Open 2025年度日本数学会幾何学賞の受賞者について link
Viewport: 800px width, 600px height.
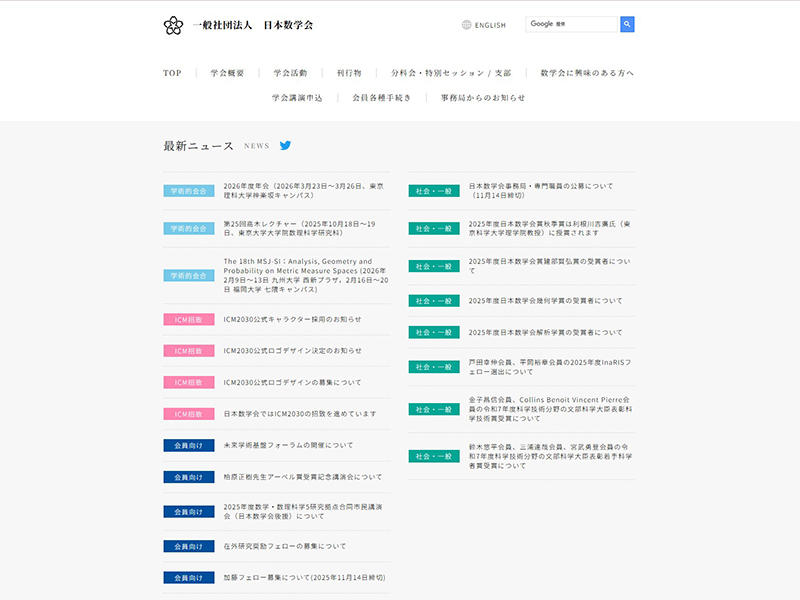(545, 300)
